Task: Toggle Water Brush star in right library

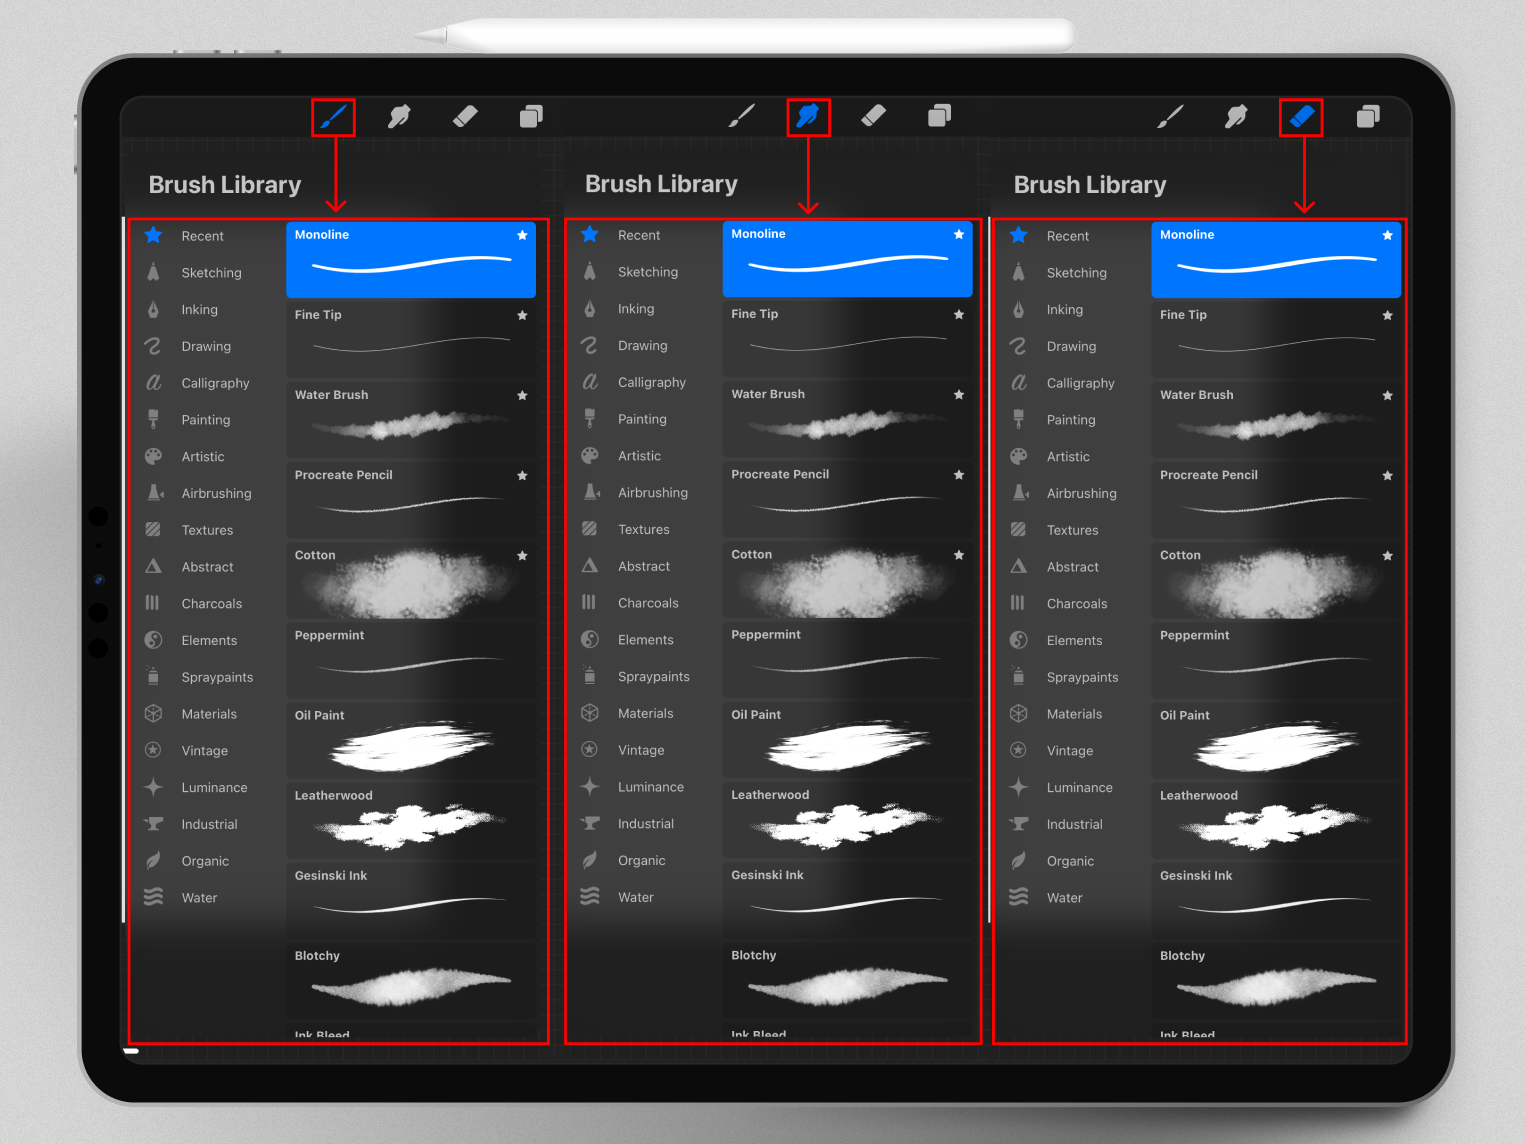Action: pyautogui.click(x=1387, y=395)
